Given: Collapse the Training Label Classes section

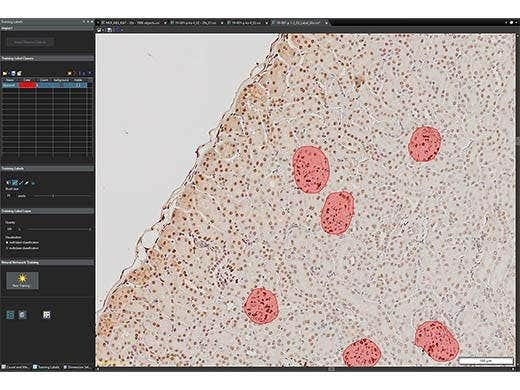Looking at the screenshot, I should click(47, 58).
